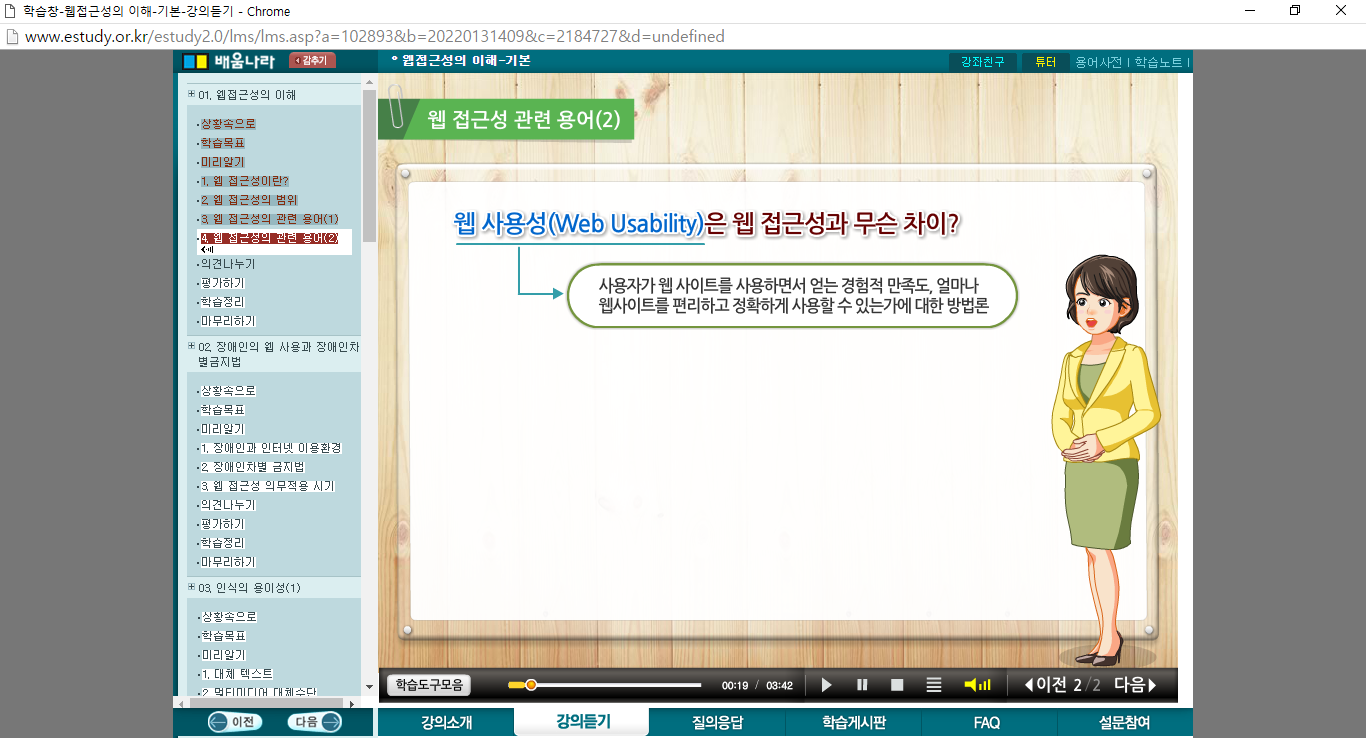This screenshot has height=738, width=1366.
Task: Select 평가하기 under the first chapter
Action: click(222, 283)
